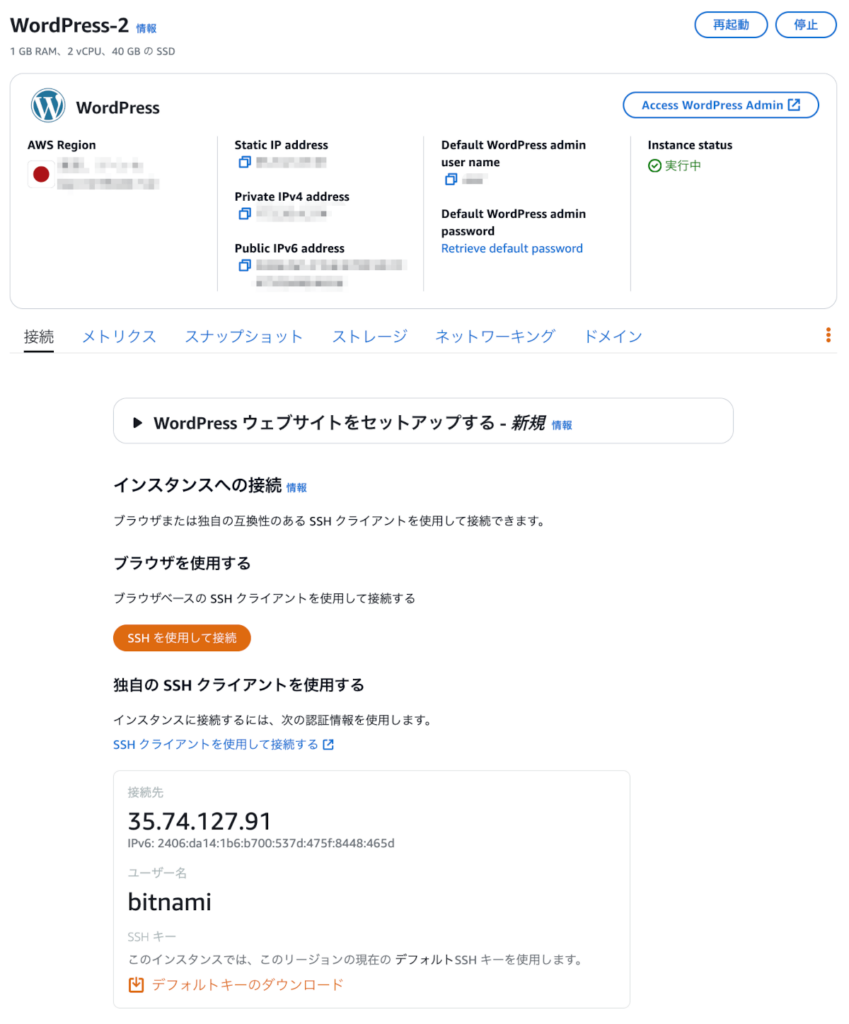Copy the Public IPv6 address
This screenshot has height=1024, width=849.
pos(244,265)
